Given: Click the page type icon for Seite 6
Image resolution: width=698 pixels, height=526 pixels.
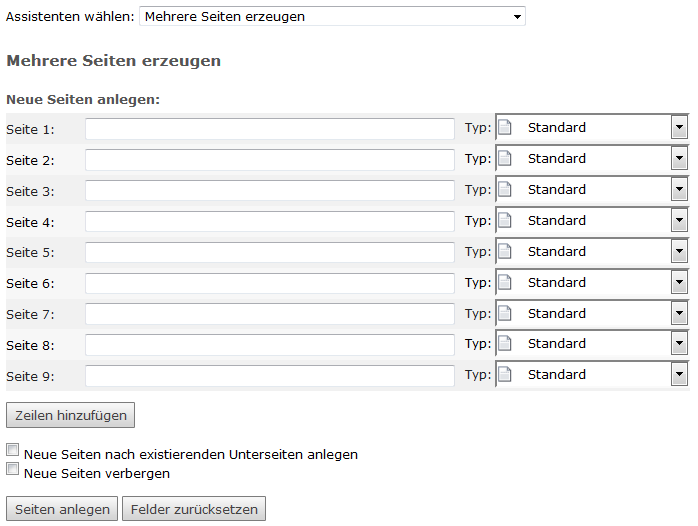Looking at the screenshot, I should click(x=505, y=283).
